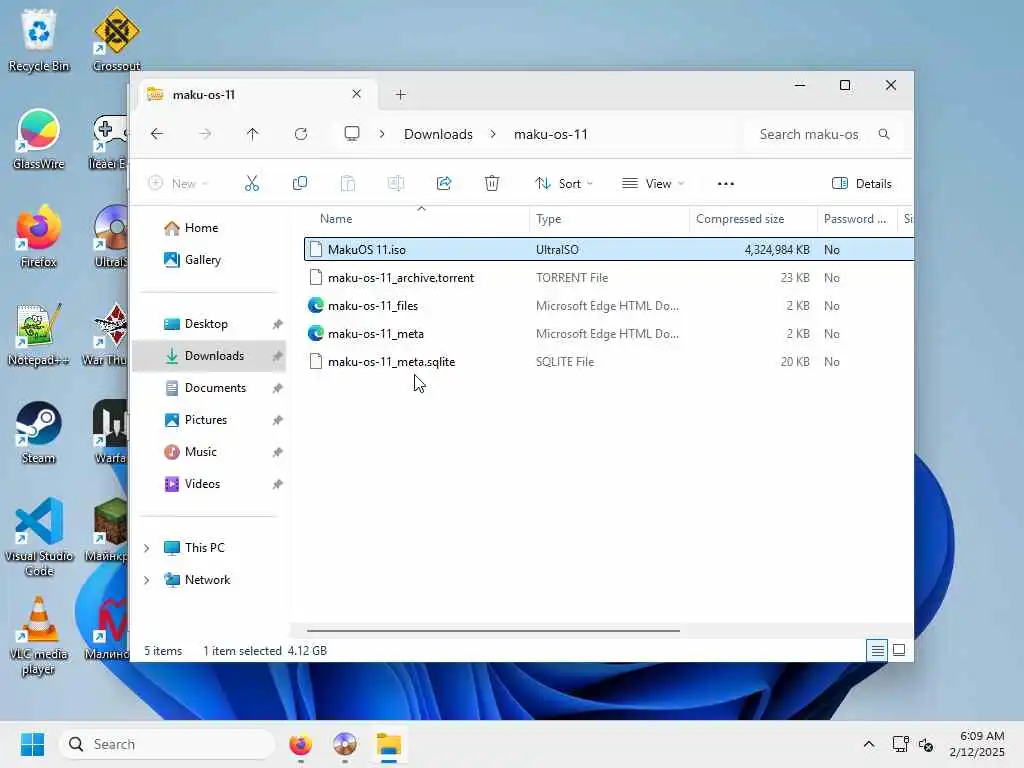The image size is (1024, 768).
Task: Open Crossout desktop shortcut
Action: [116, 40]
